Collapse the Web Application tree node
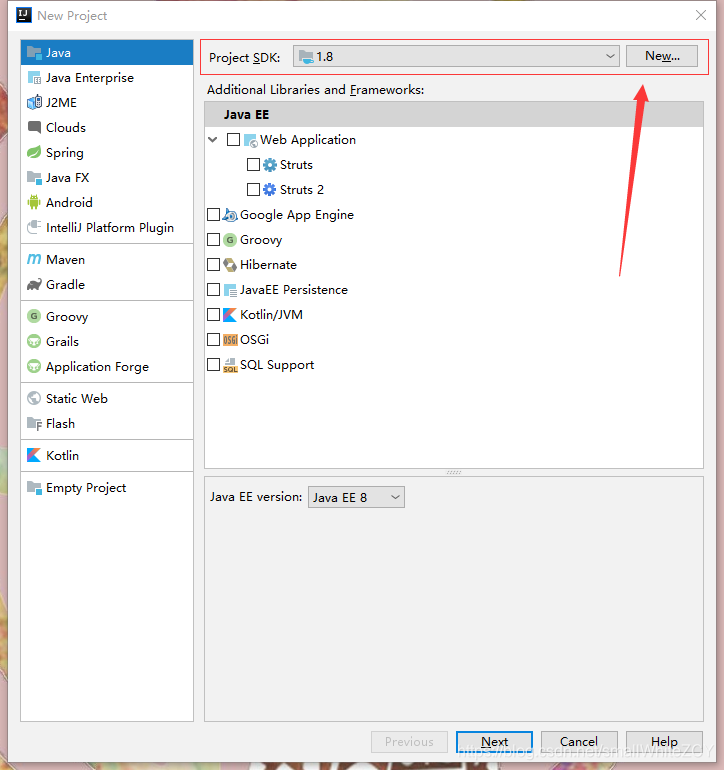Image resolution: width=724 pixels, height=770 pixels. pyautogui.click(x=213, y=140)
